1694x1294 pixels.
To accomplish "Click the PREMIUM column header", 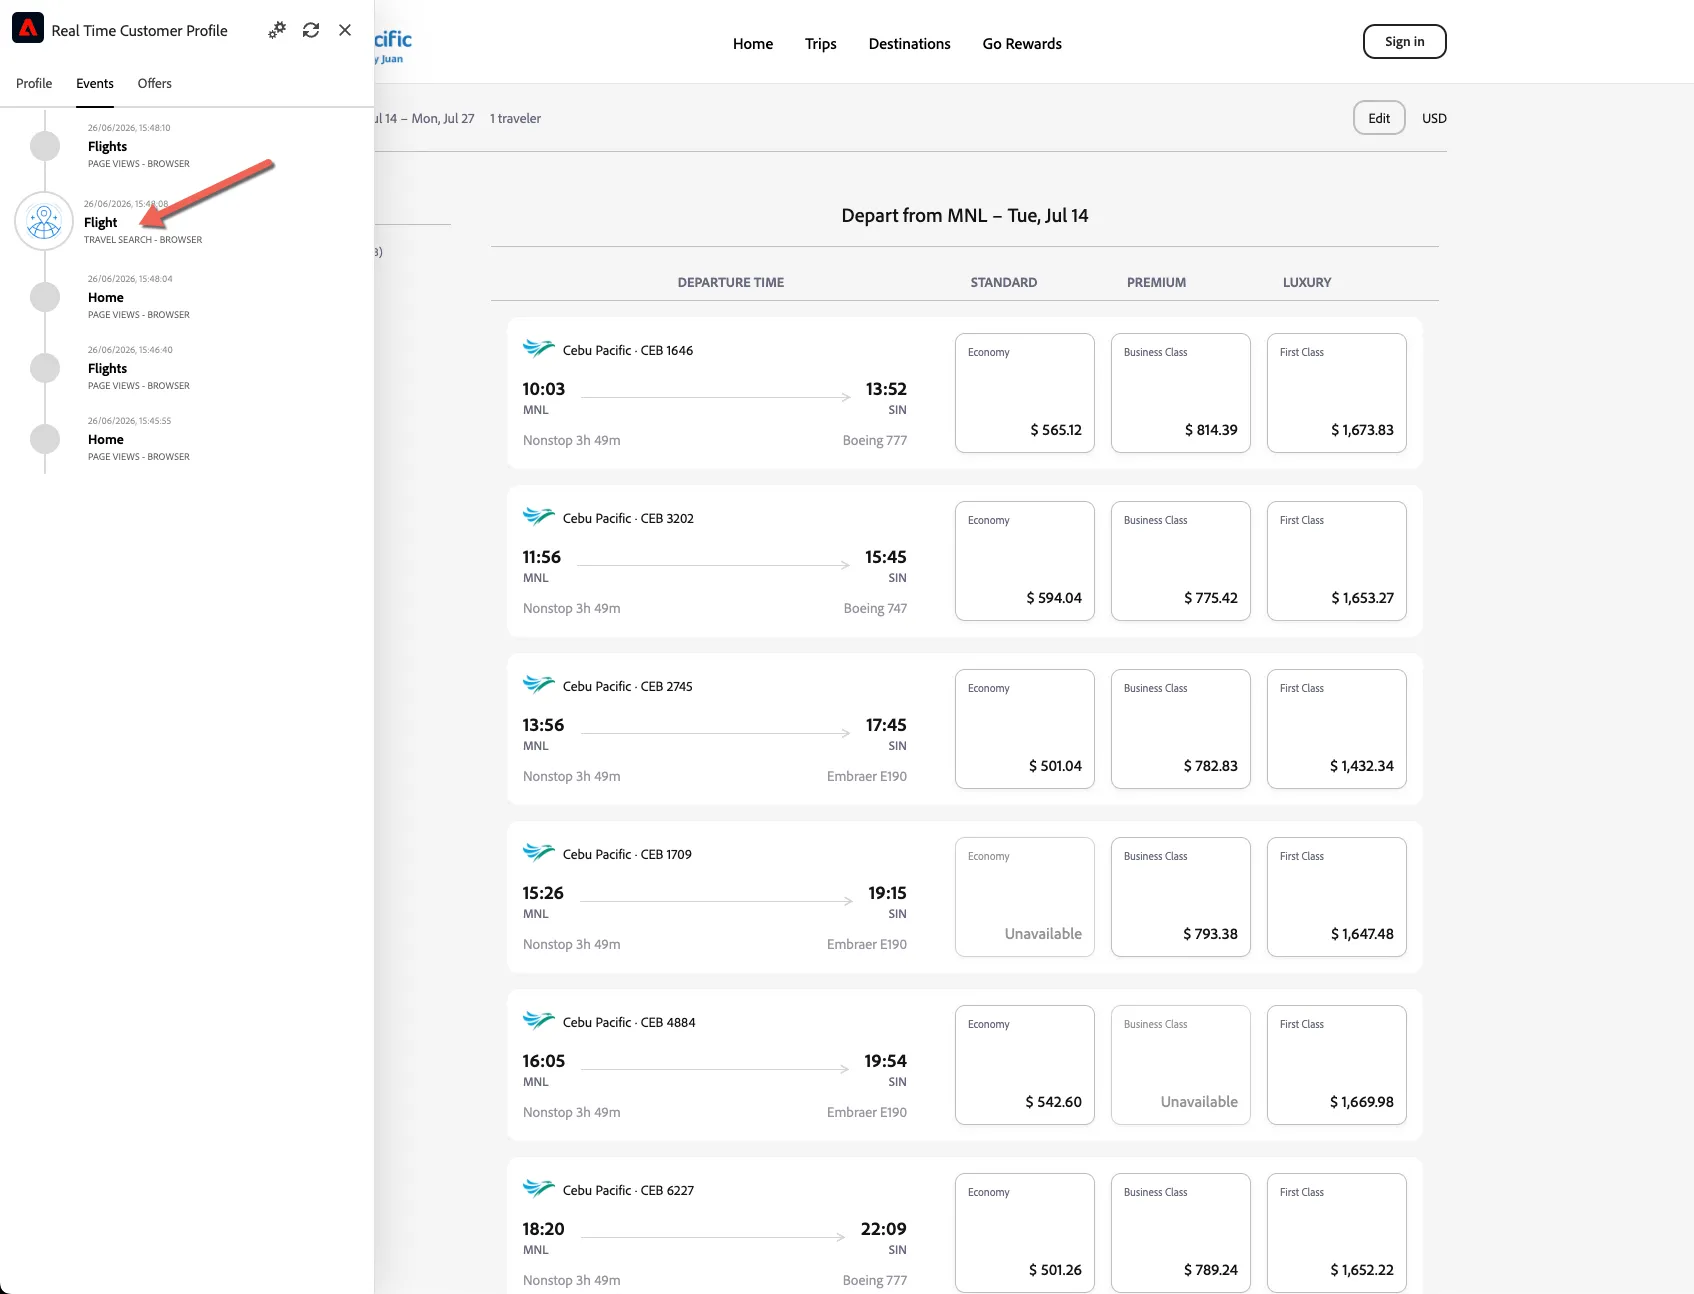I will 1157,283.
